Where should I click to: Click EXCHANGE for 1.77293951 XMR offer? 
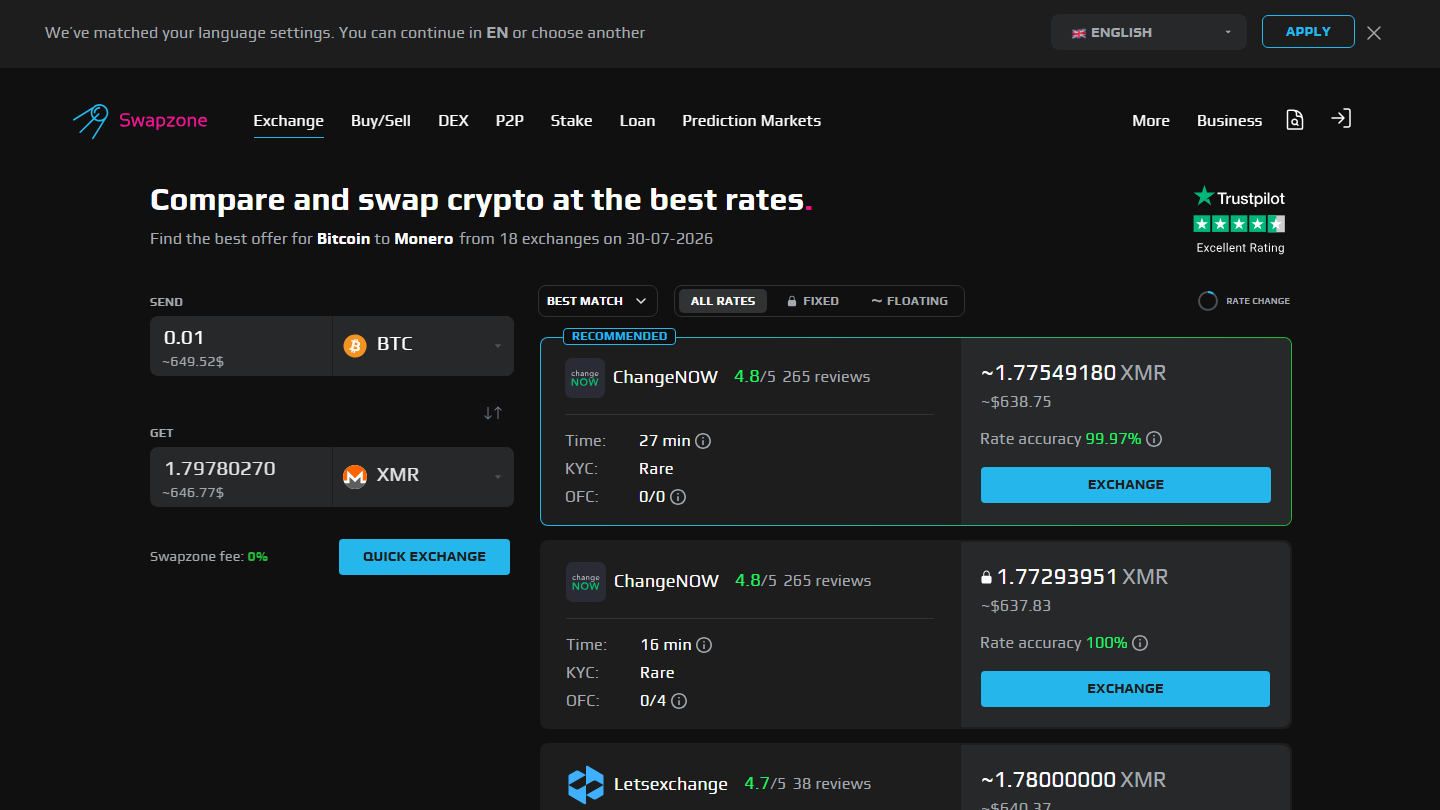point(1125,689)
